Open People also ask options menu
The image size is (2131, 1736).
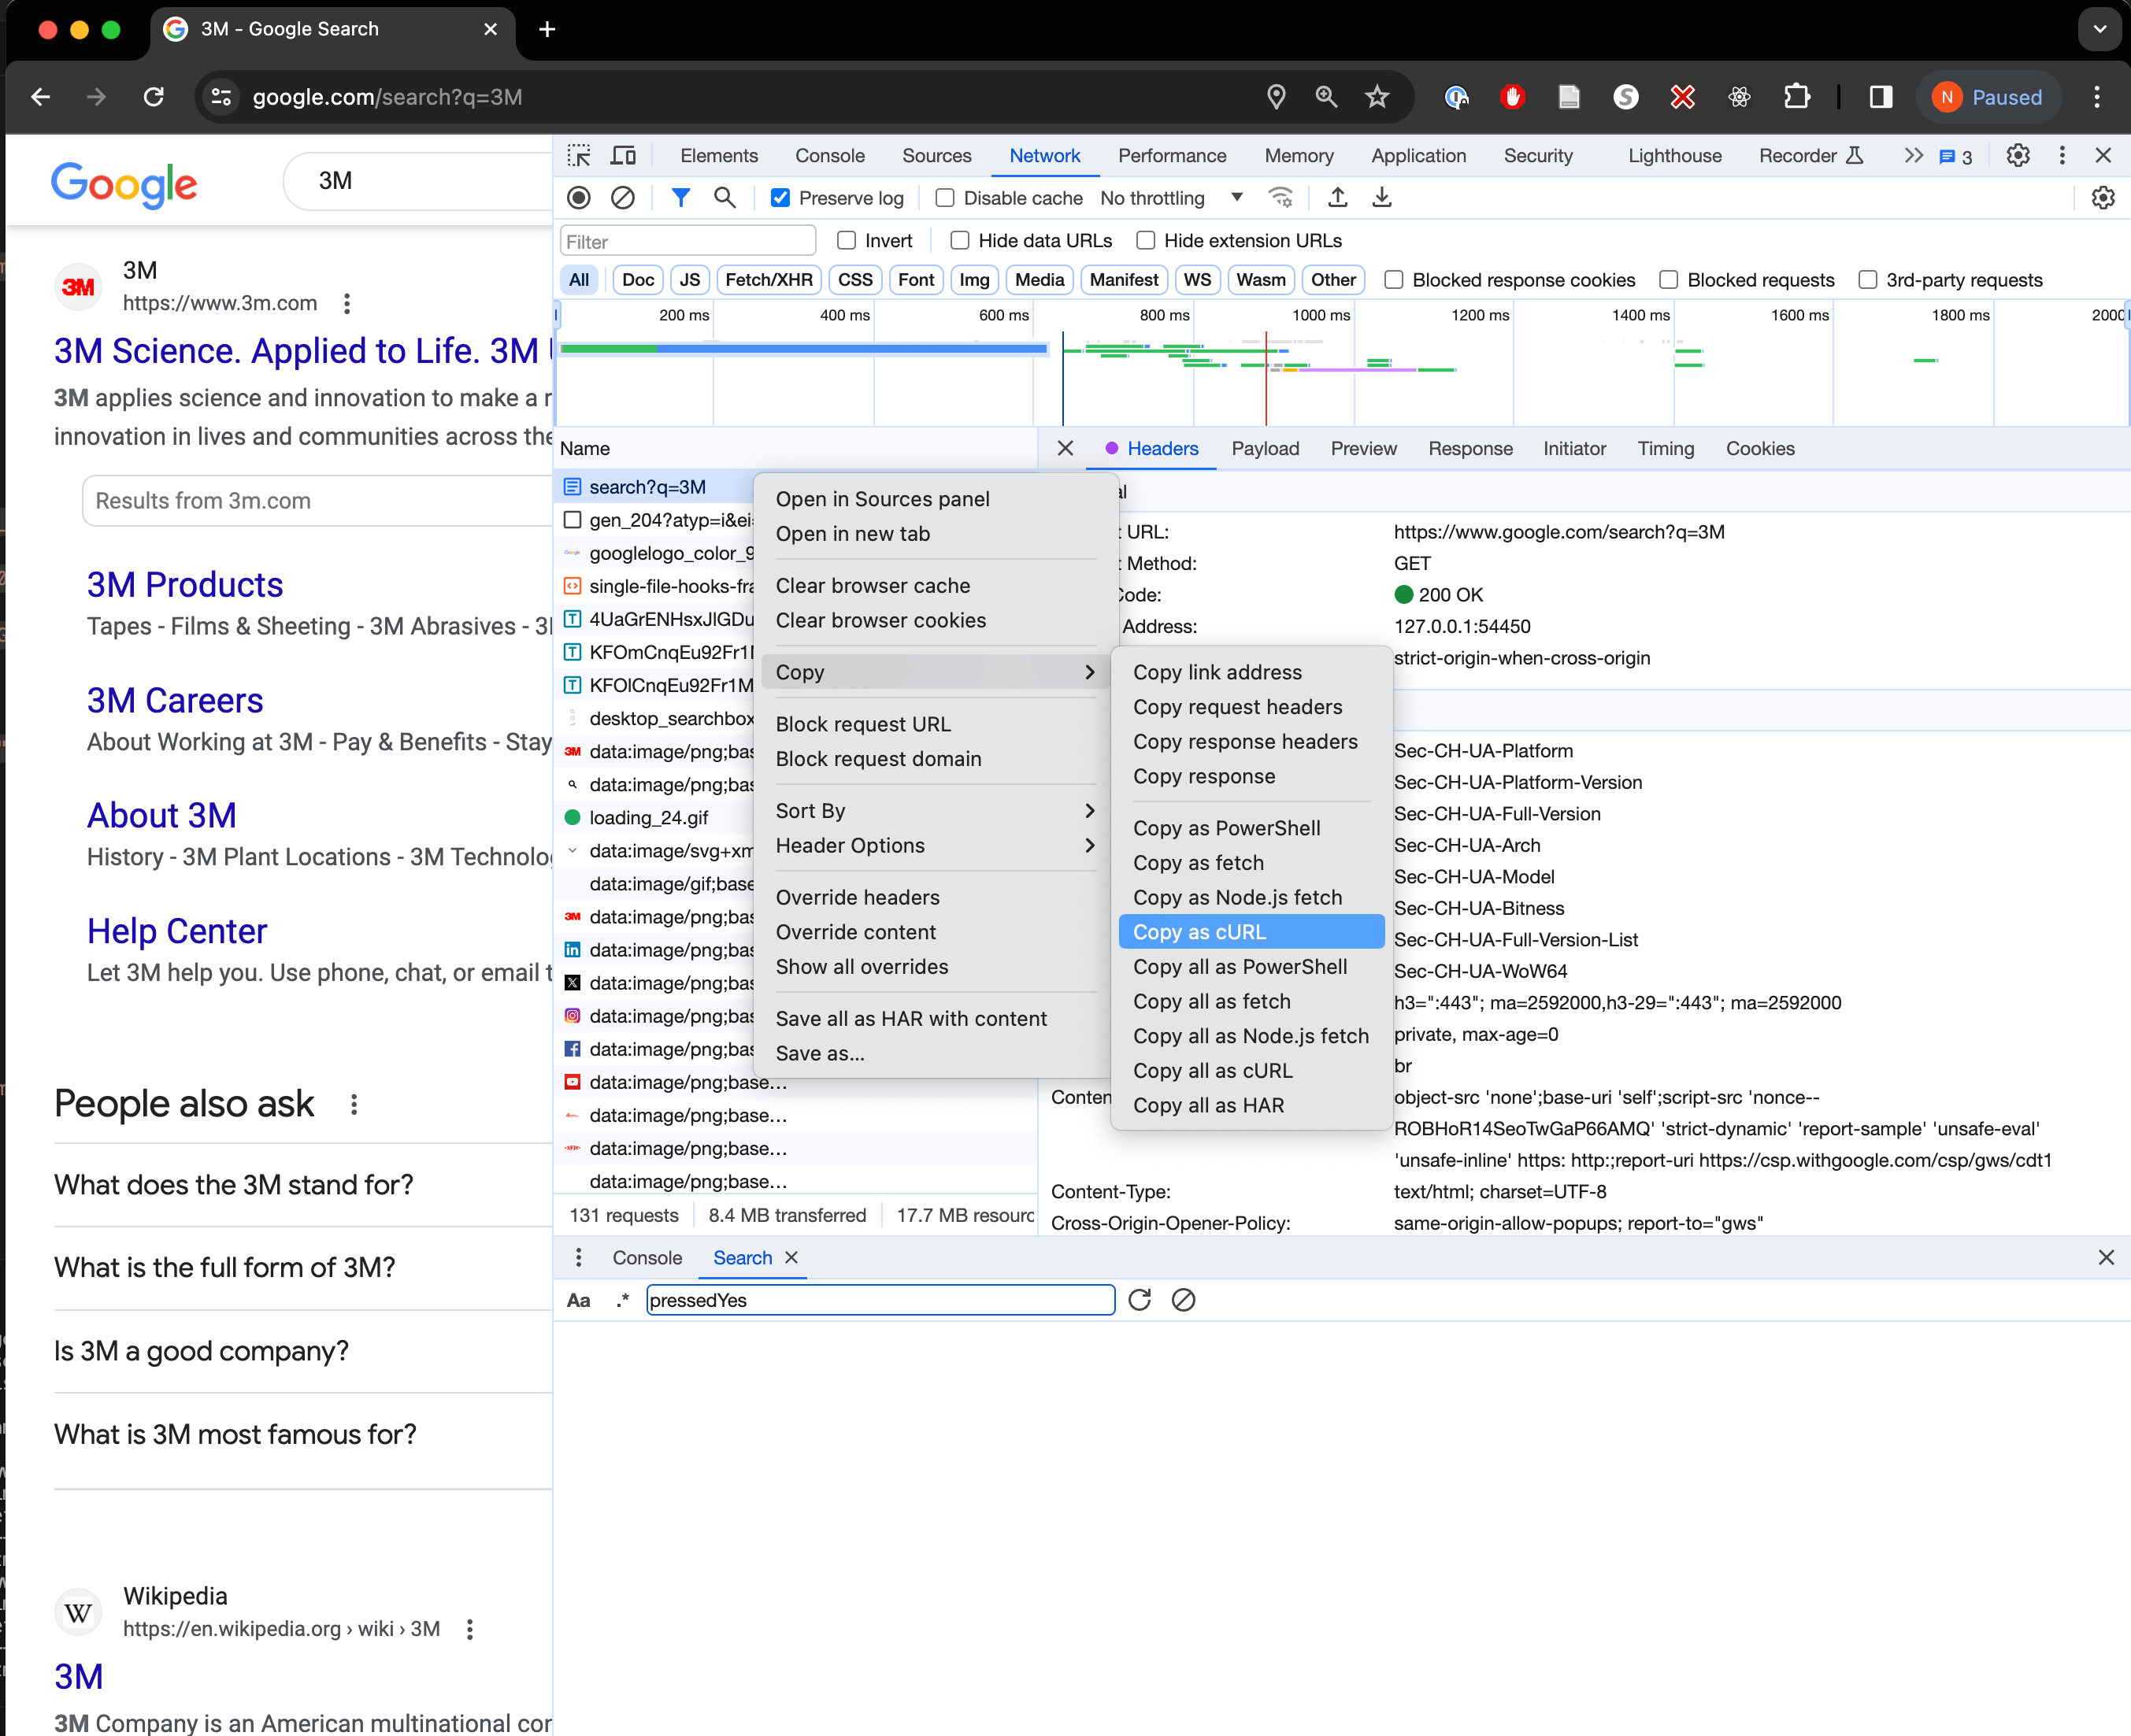(x=354, y=1104)
